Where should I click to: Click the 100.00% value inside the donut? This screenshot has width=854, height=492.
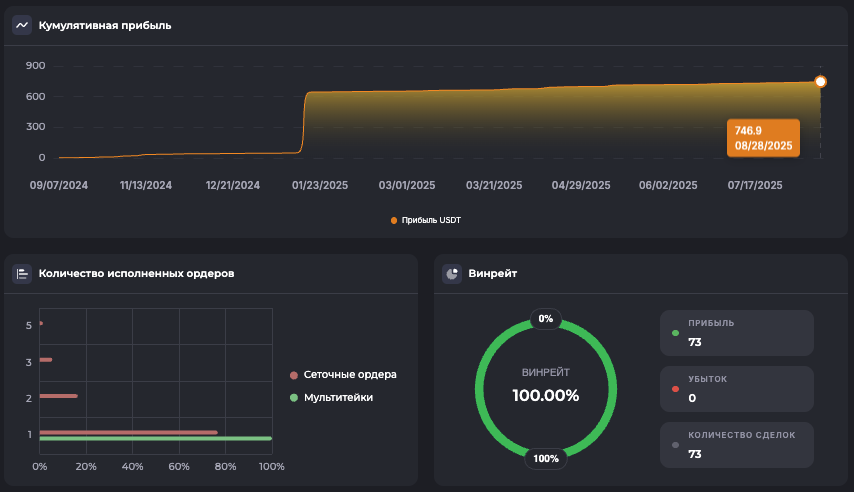(x=546, y=395)
